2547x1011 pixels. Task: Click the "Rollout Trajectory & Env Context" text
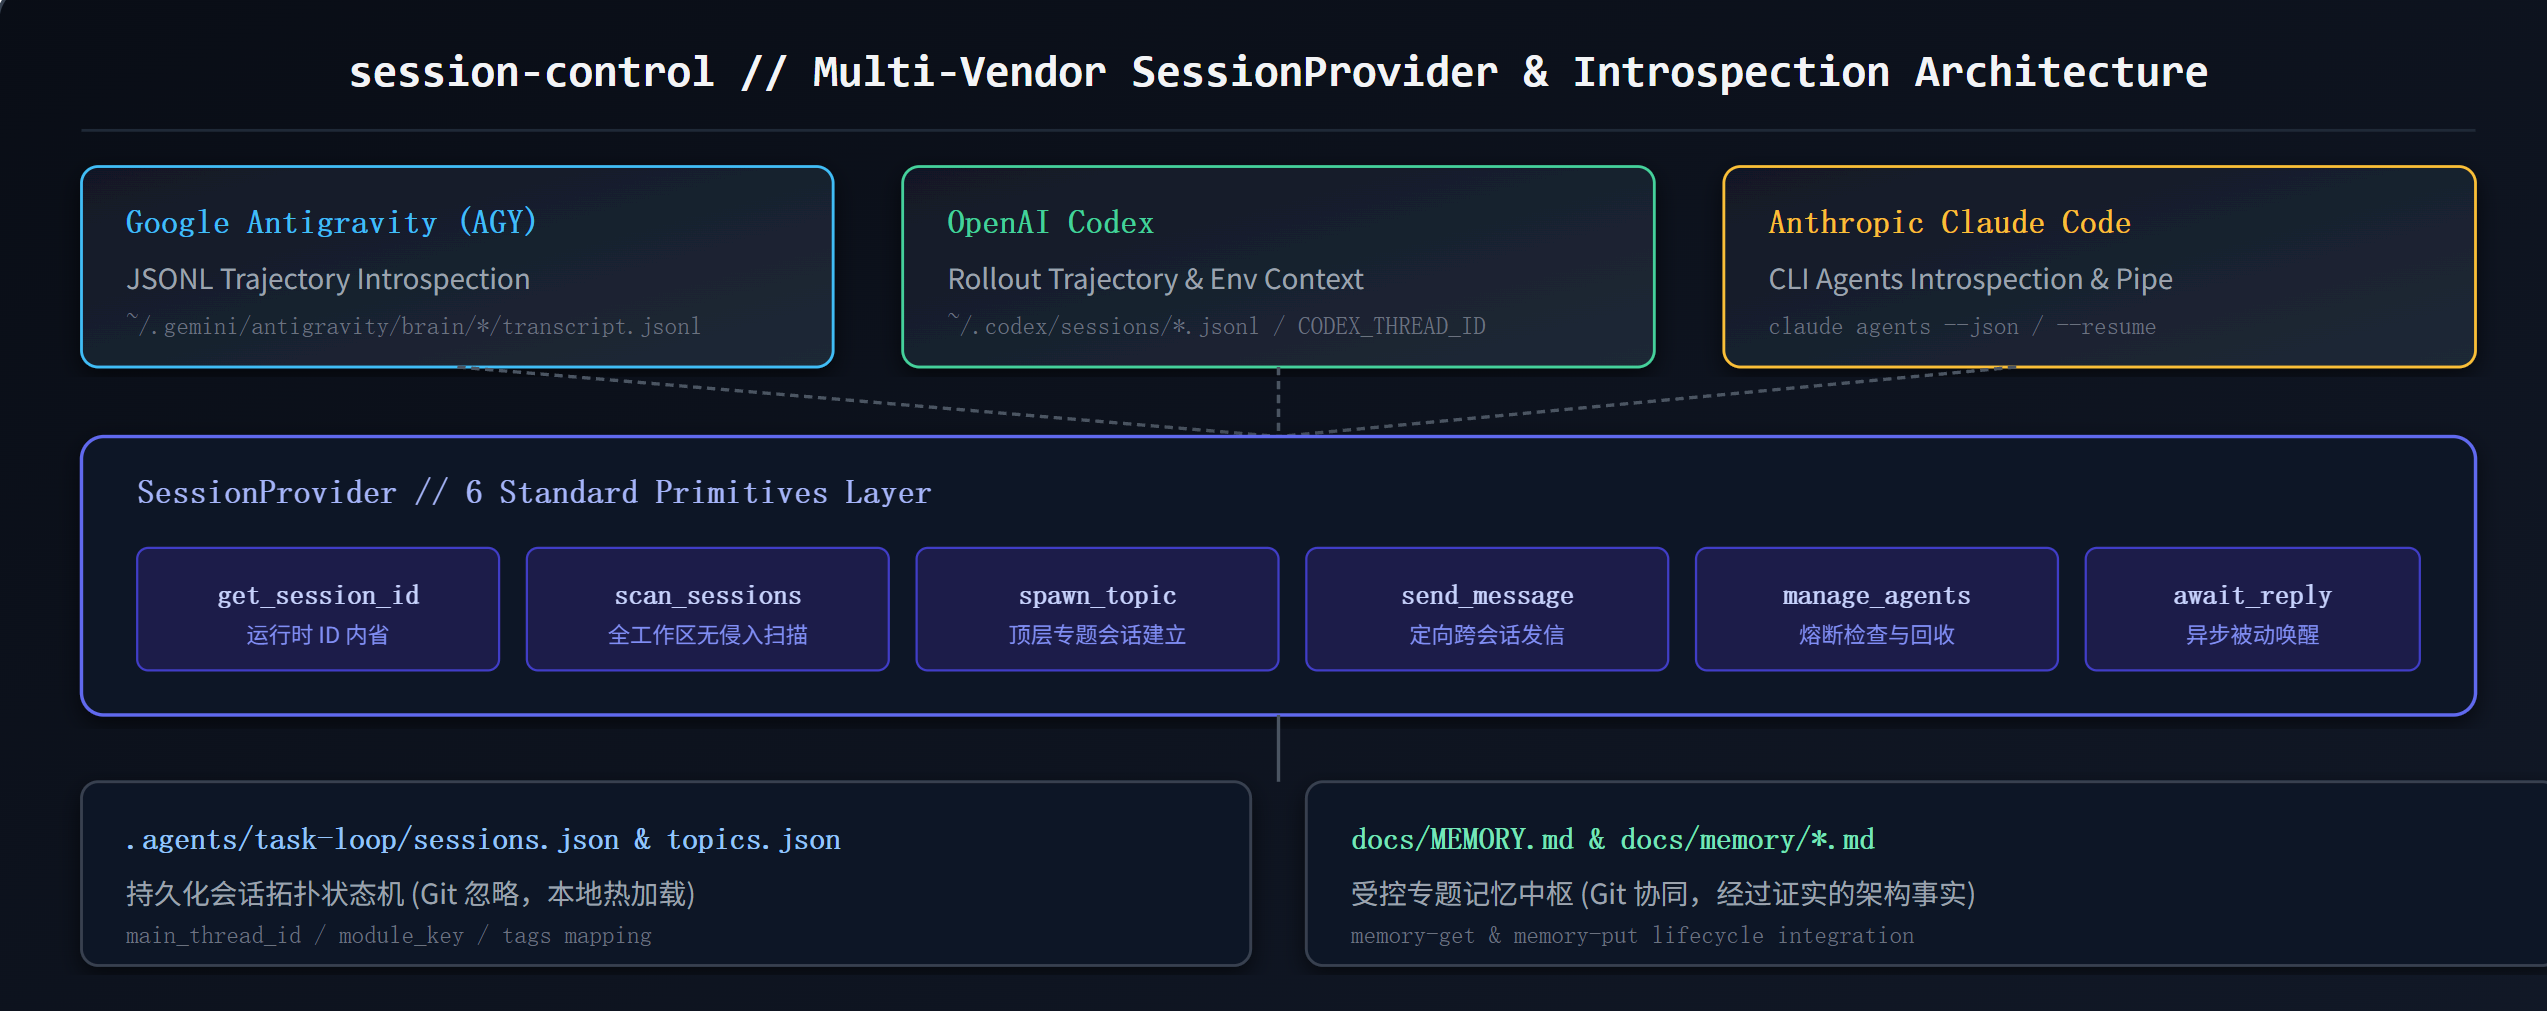coord(1155,279)
